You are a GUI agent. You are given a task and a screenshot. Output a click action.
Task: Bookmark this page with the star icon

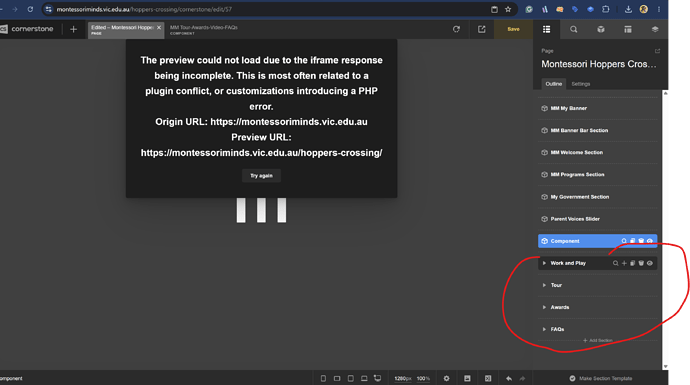click(508, 9)
